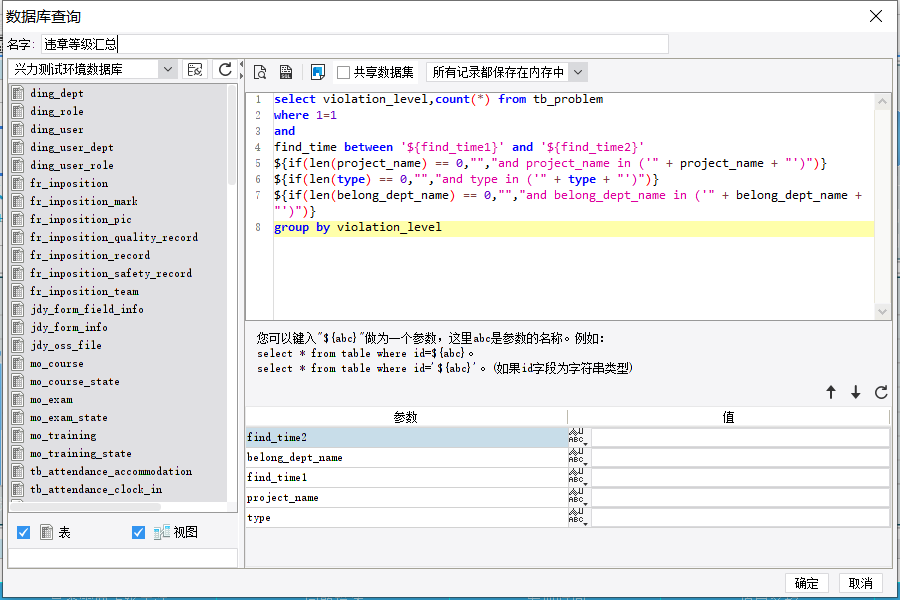This screenshot has height=600, width=900.
Task: Open the 兴力测试环境数据库 connection dropdown
Action: [x=167, y=69]
